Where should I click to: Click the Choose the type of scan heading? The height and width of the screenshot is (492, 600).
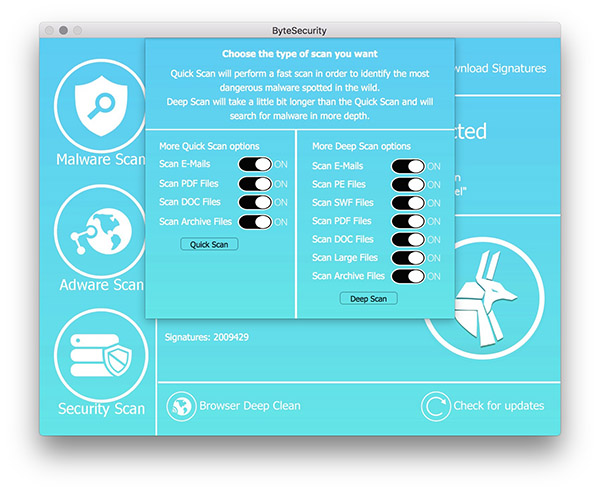point(300,54)
